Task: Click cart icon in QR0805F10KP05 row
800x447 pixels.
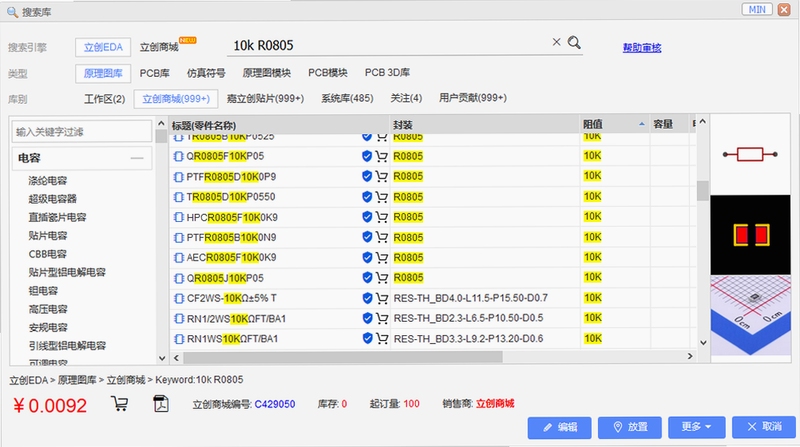Action: point(381,156)
